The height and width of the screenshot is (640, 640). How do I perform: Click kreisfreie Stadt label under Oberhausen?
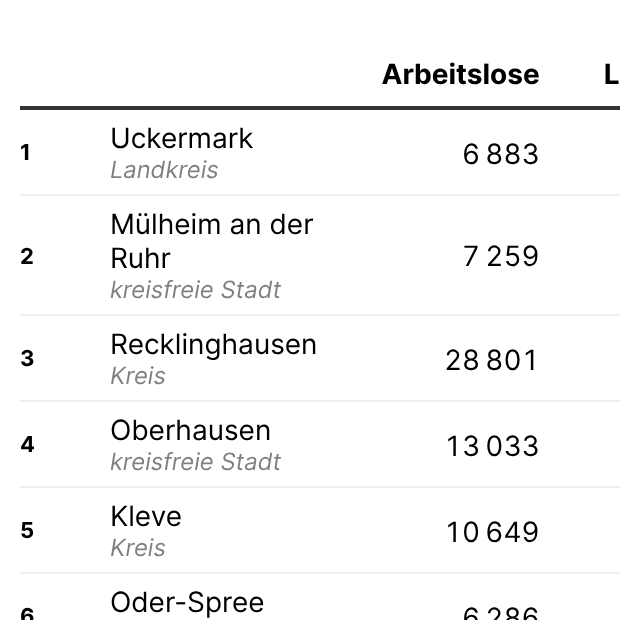[x=196, y=462]
